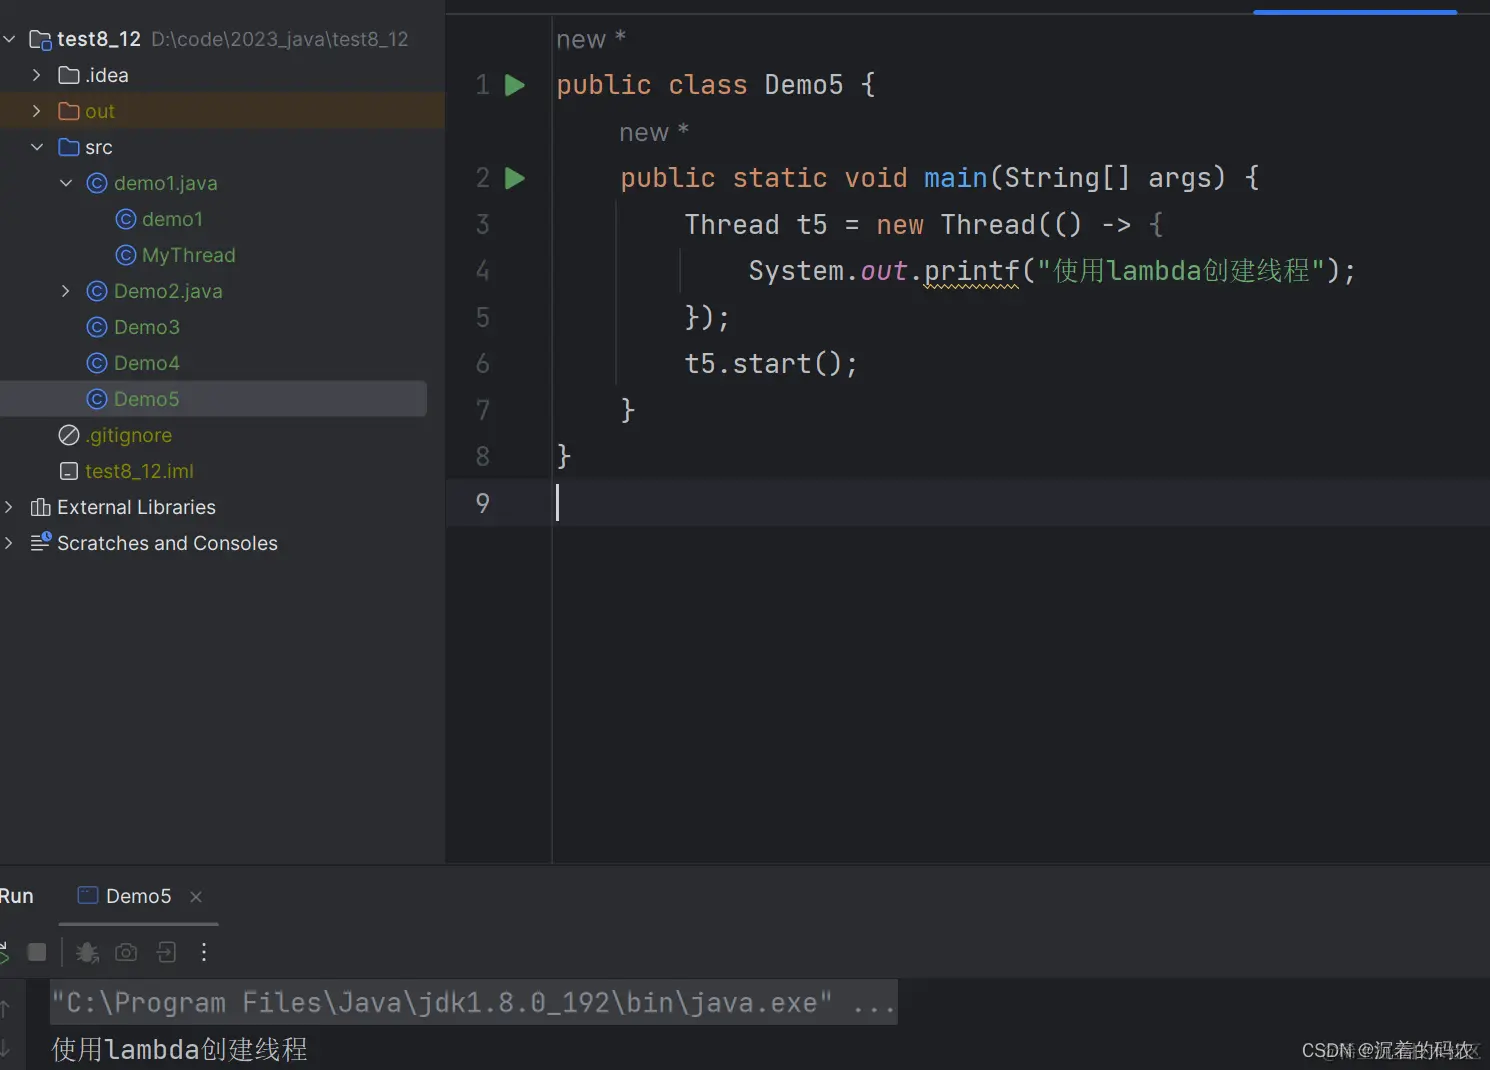Screen dimensions: 1490x1070
Task: Select demo1 class in project tree
Action: tap(172, 219)
